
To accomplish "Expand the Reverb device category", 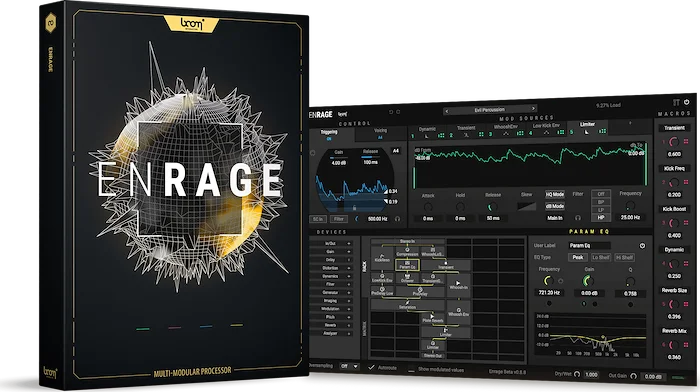I will (331, 325).
